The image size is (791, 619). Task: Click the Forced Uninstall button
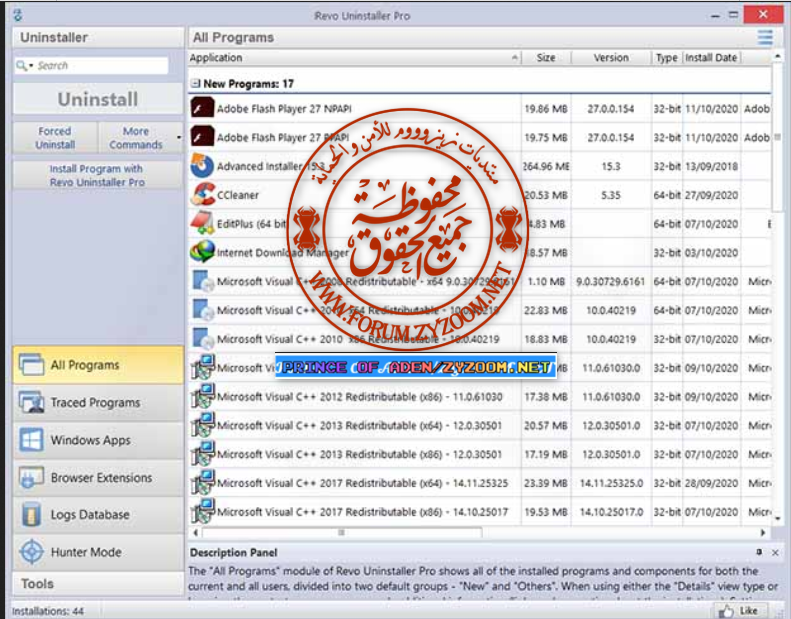point(55,138)
